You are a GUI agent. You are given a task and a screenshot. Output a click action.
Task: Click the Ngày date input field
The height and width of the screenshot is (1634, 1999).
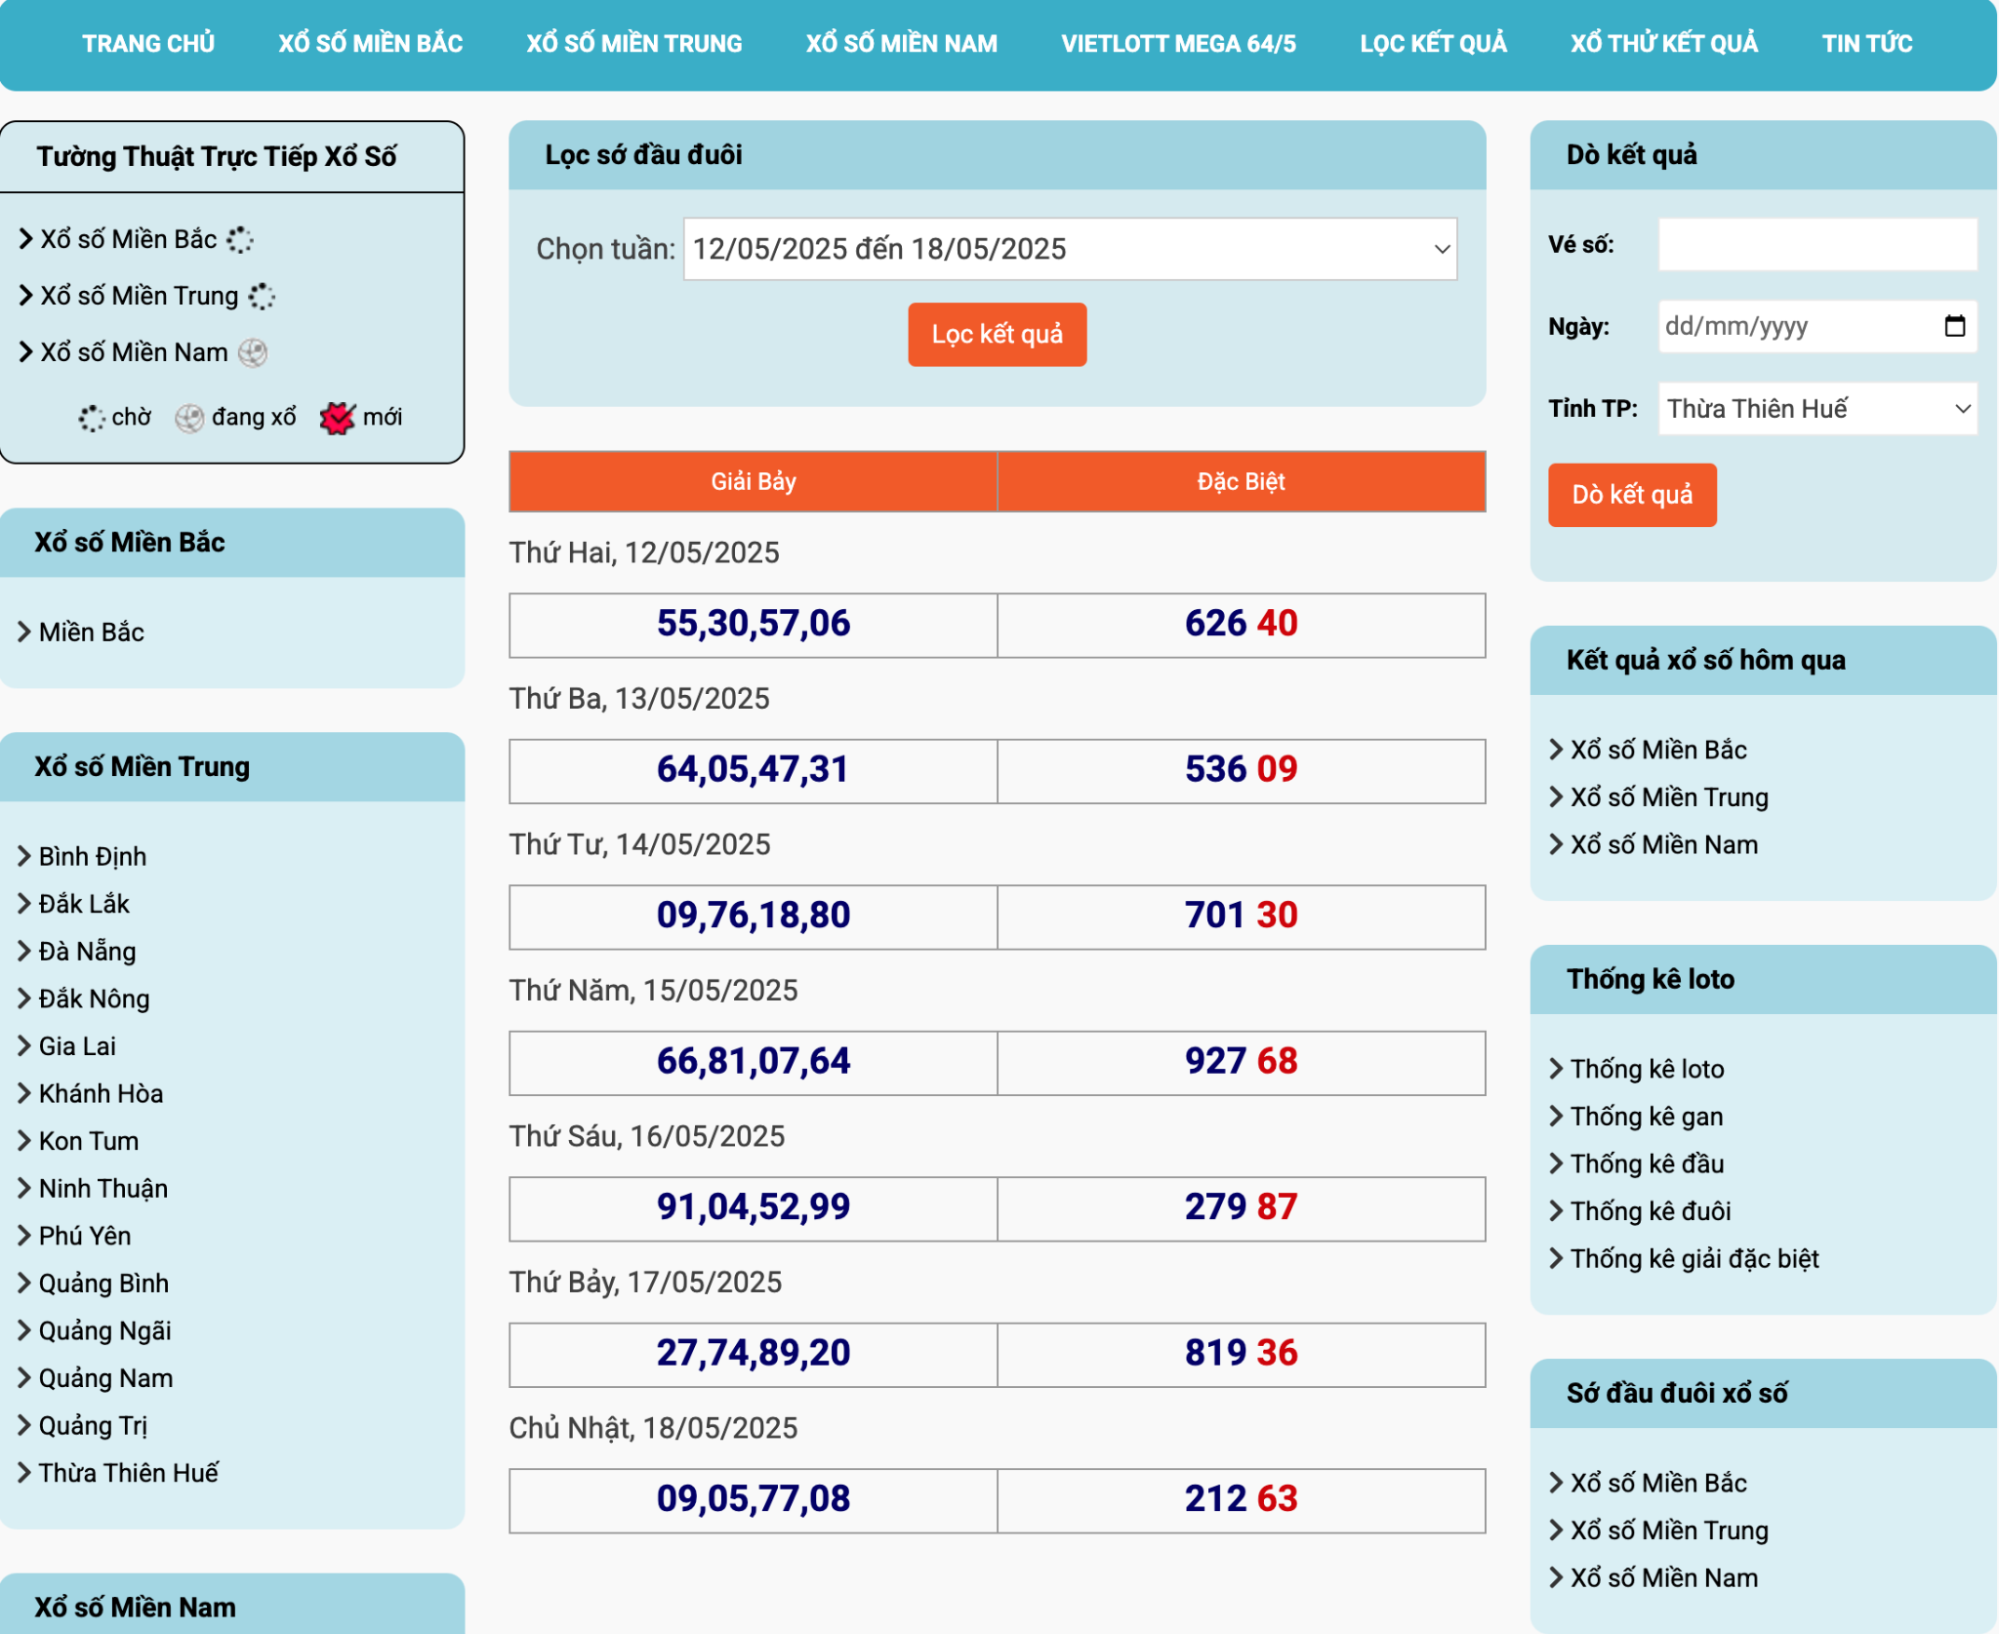point(1817,326)
